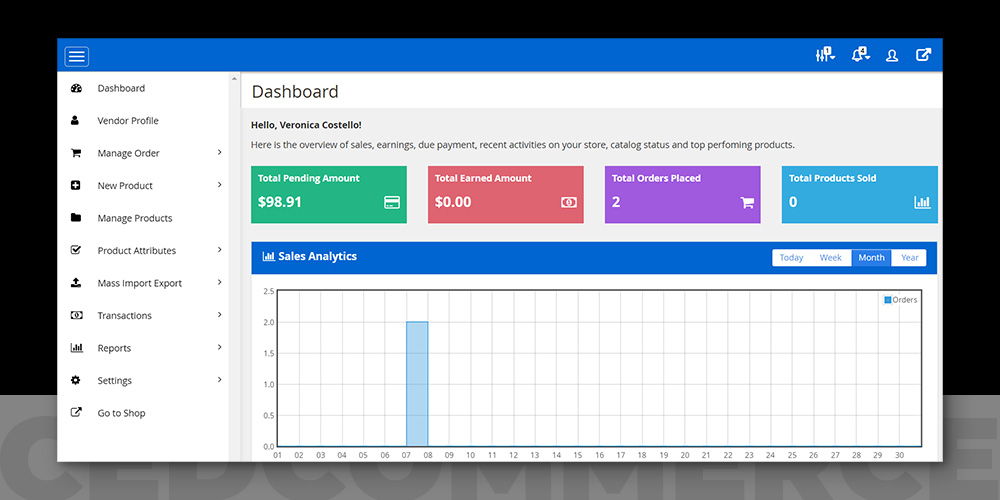Click the Settings gear icon in sidebar
This screenshot has height=500, width=1000.
tap(76, 380)
